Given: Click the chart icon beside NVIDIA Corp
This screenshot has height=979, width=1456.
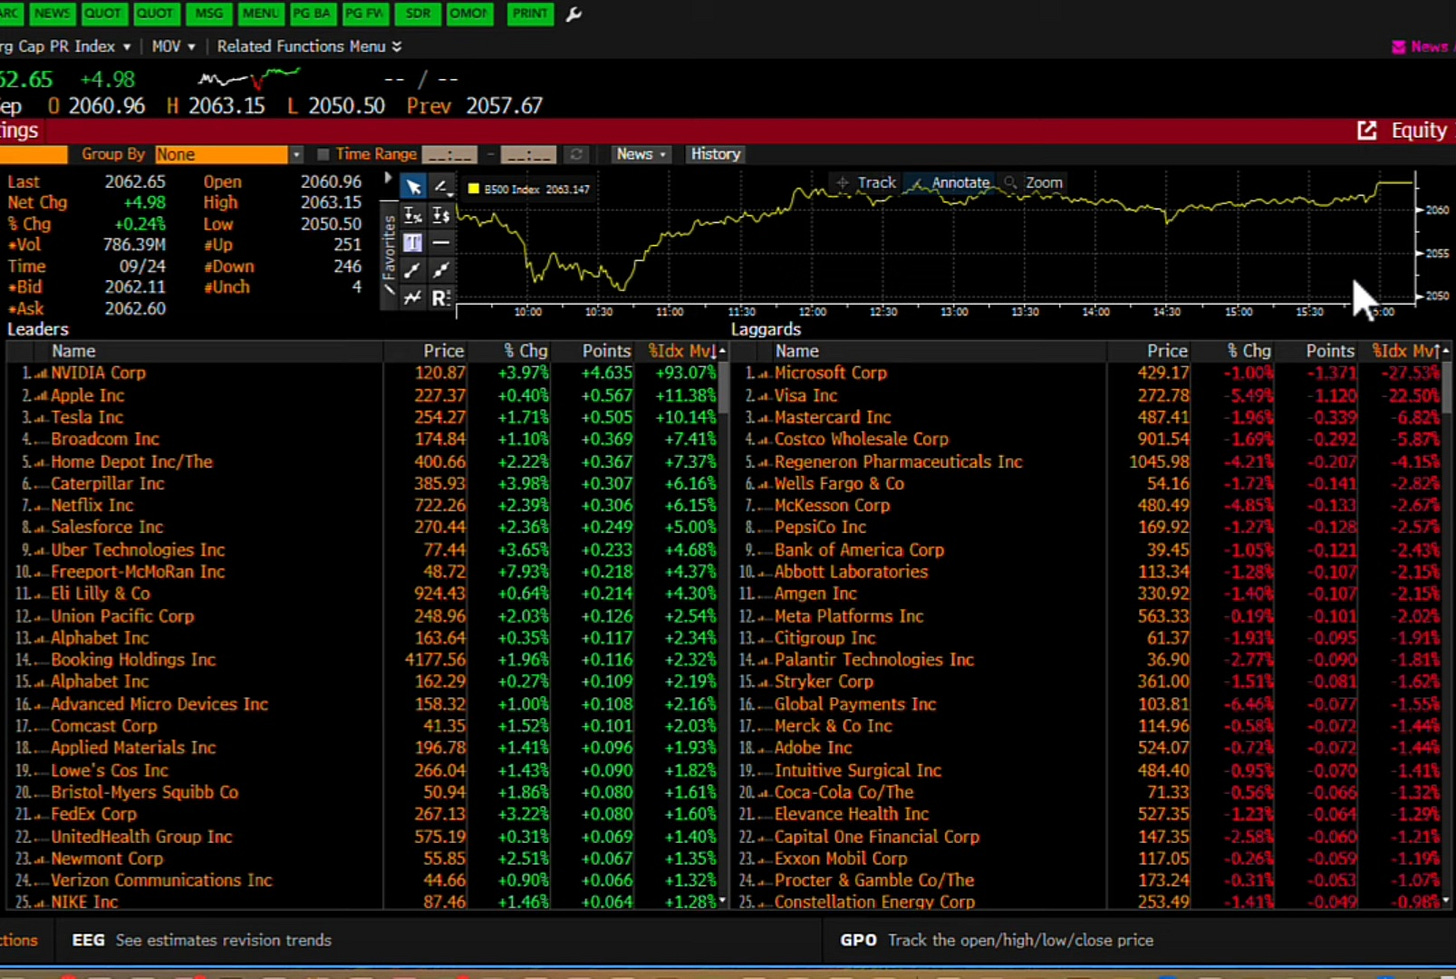Looking at the screenshot, I should [x=41, y=373].
